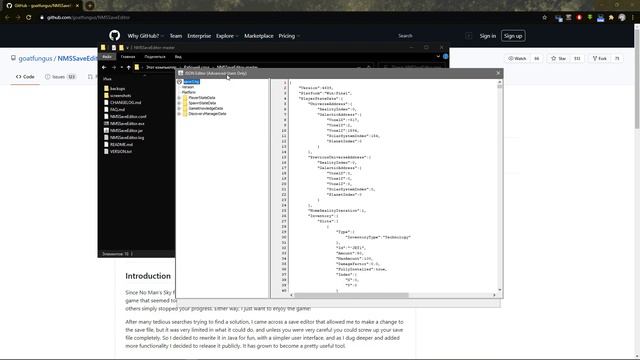Select the PlayerStateData folder label
This screenshot has width=640, height=360.
[x=202, y=98]
